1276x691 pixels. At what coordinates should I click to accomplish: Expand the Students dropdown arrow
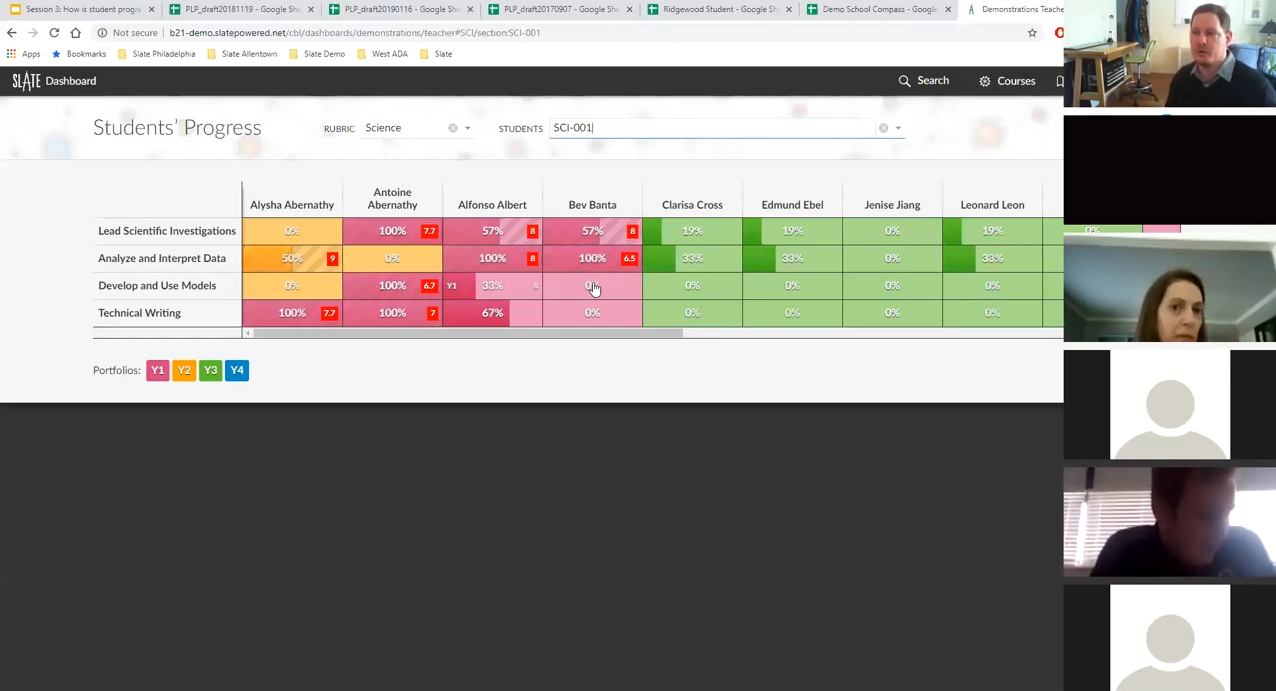click(898, 128)
